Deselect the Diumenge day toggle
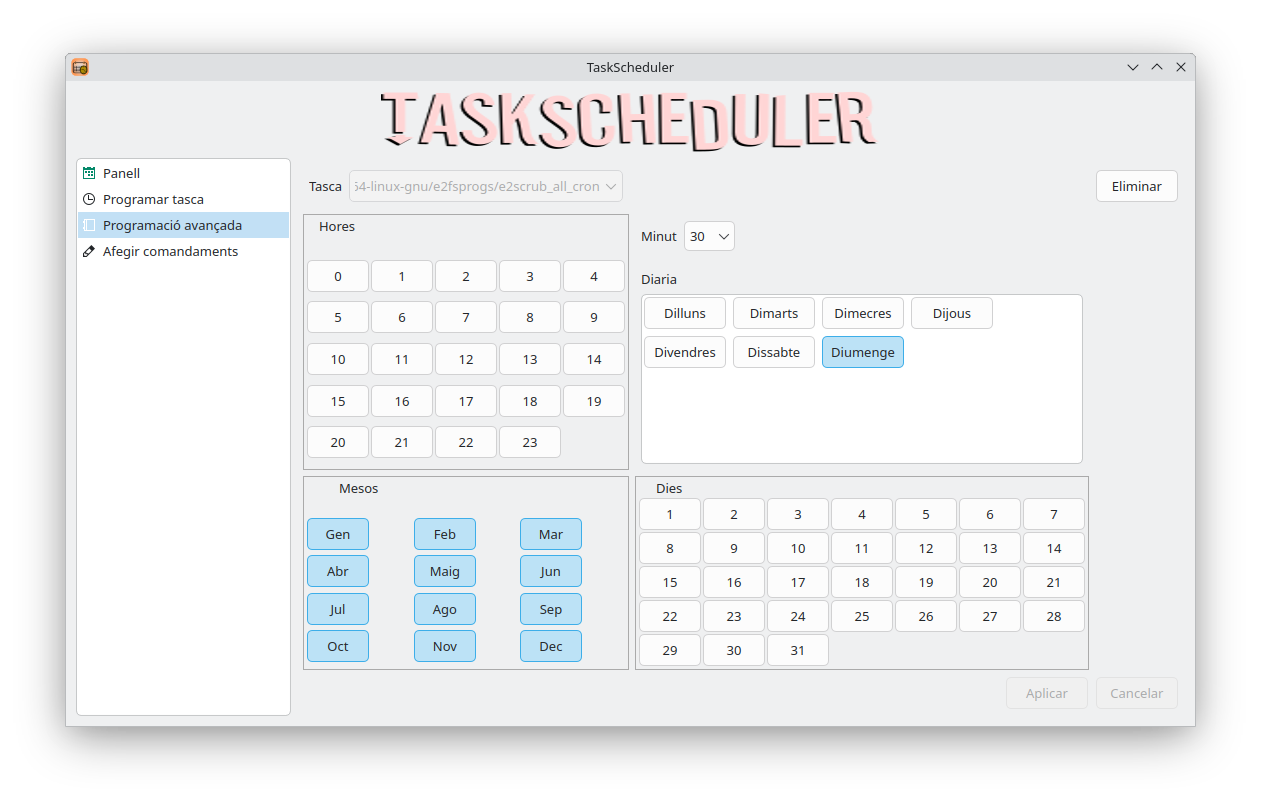Image resolution: width=1261 pixels, height=804 pixels. [862, 352]
